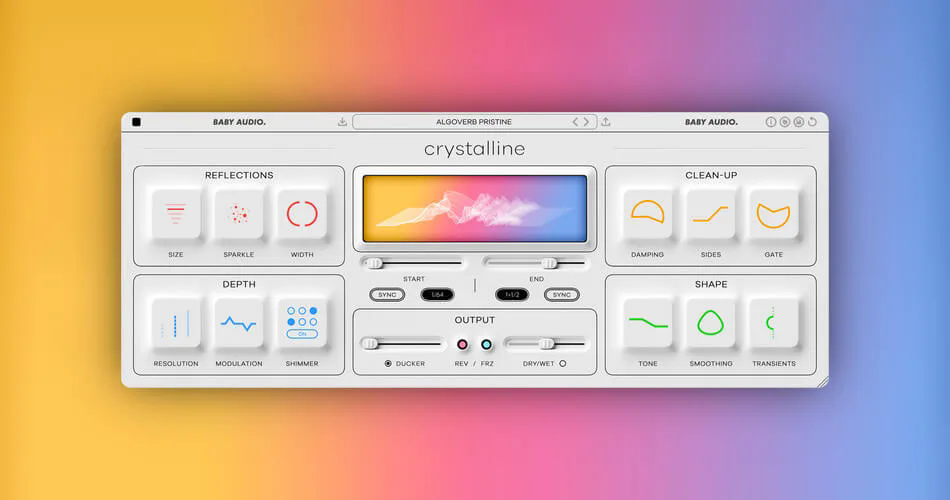
Task: Toggle the End SYNC button
Action: (x=562, y=295)
